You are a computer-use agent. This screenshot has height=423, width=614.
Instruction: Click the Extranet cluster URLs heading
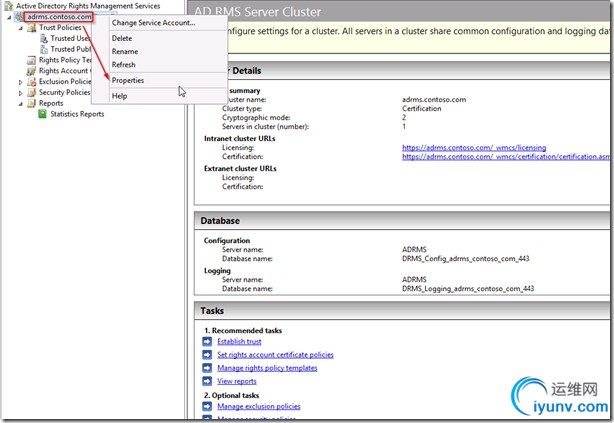[x=240, y=169]
